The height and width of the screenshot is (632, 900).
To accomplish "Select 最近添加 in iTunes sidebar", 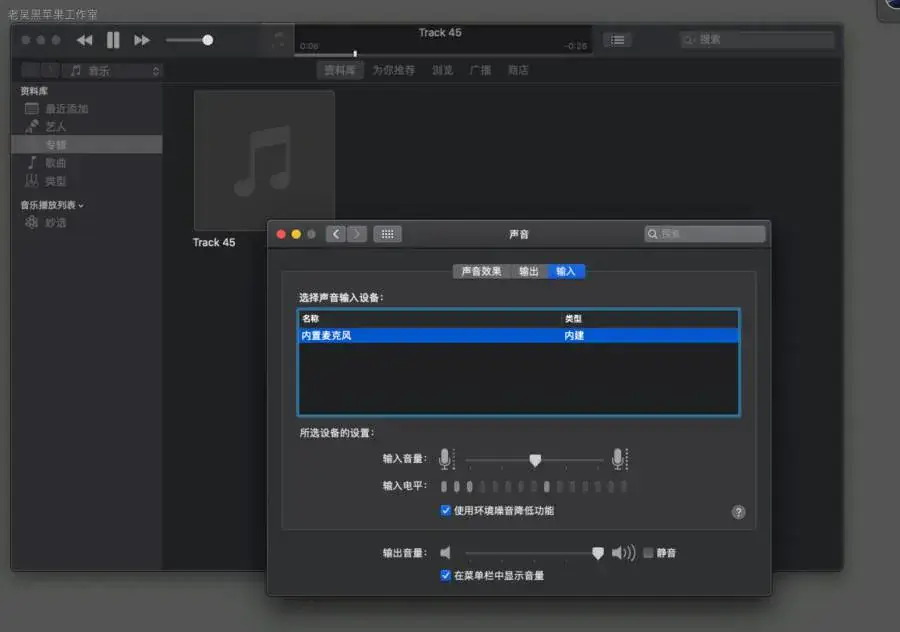I will (x=86, y=108).
